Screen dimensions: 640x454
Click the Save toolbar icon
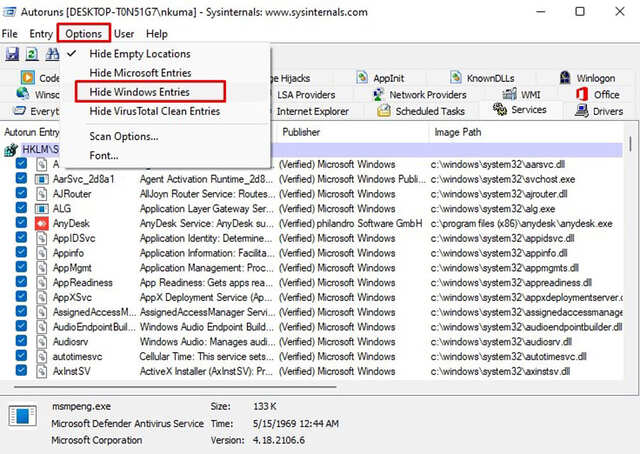pyautogui.click(x=12, y=54)
